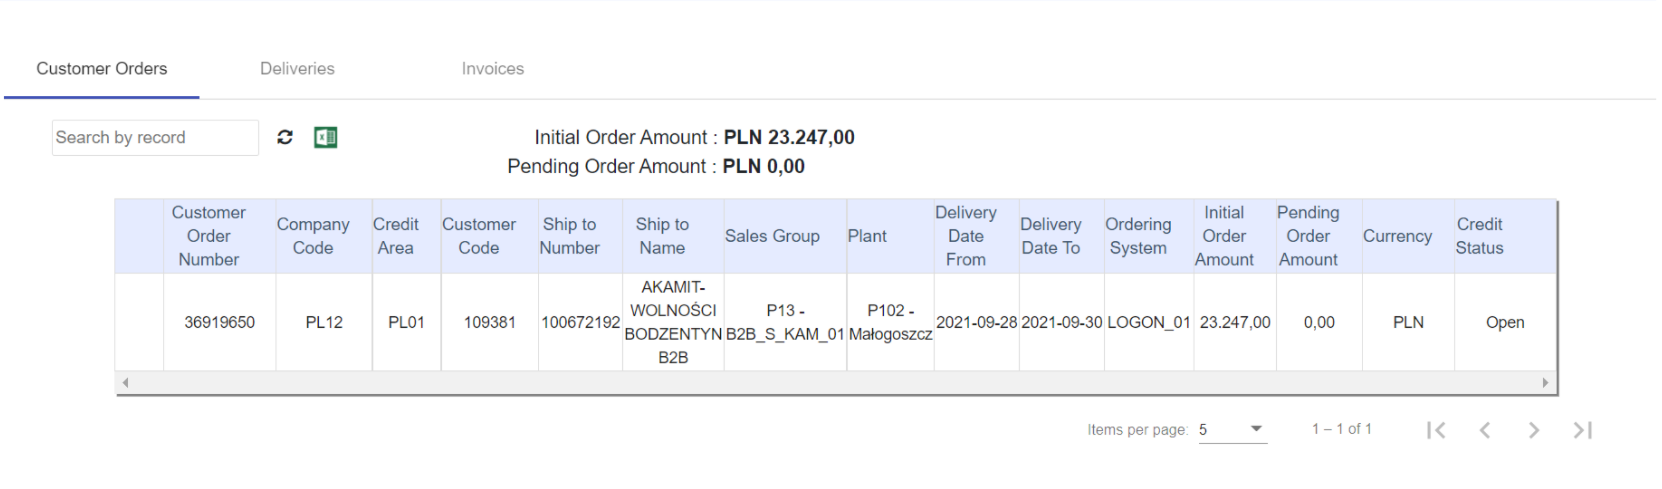
Task: Click the Delivery Date From column header
Action: [966, 236]
